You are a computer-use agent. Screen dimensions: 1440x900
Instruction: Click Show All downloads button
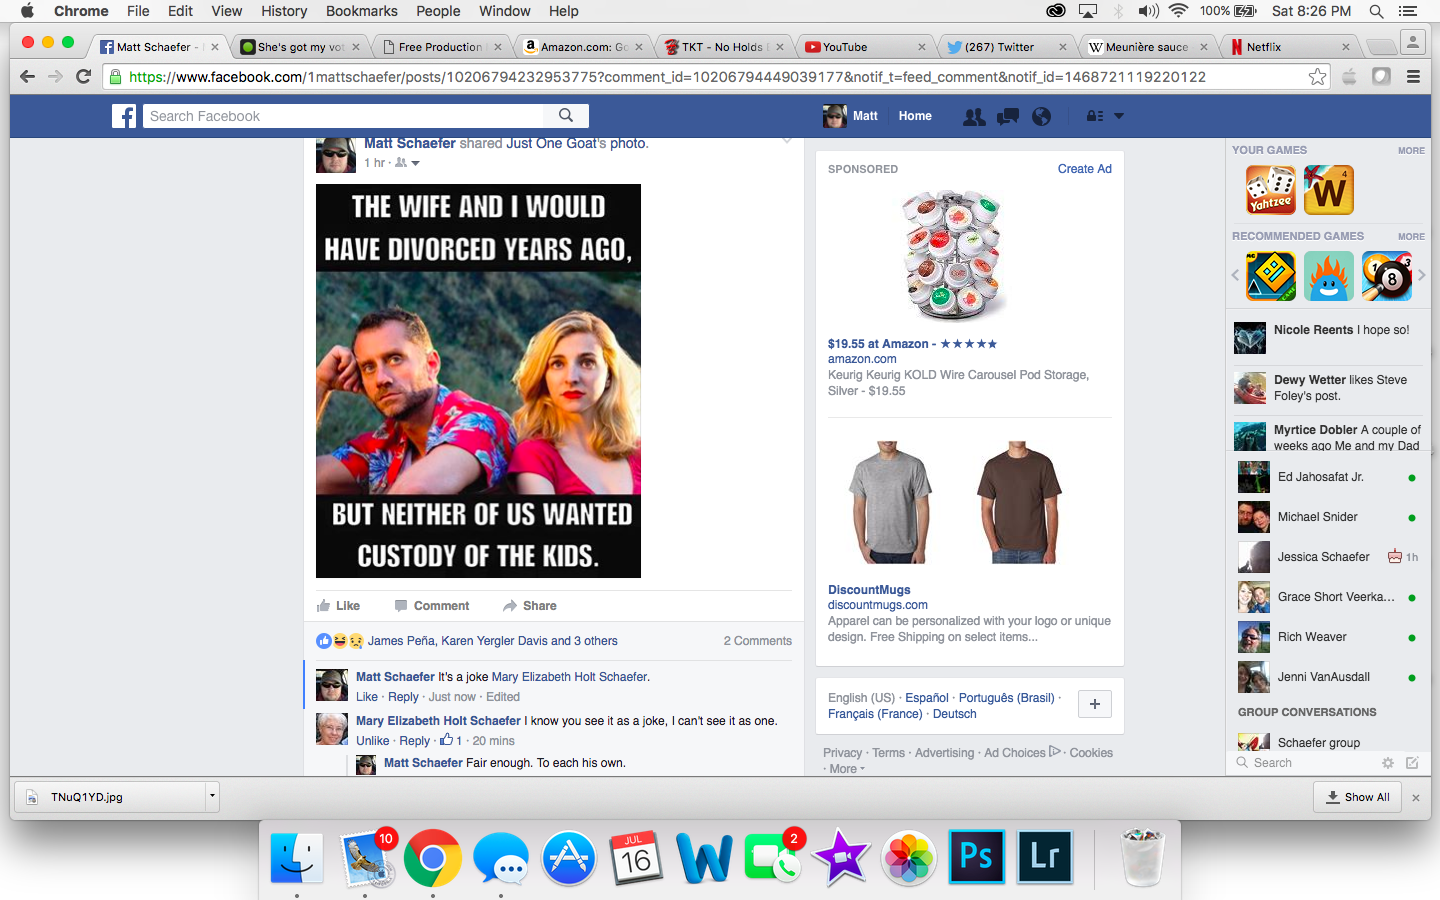click(1358, 797)
